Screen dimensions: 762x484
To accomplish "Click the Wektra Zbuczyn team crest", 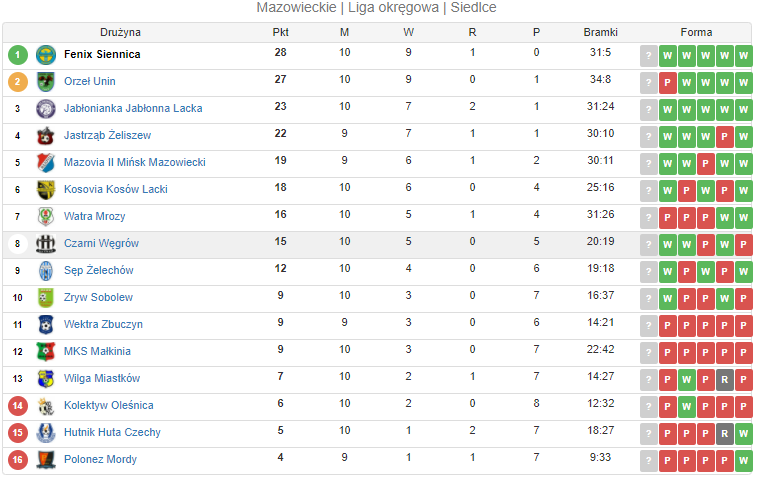I will 46,325.
